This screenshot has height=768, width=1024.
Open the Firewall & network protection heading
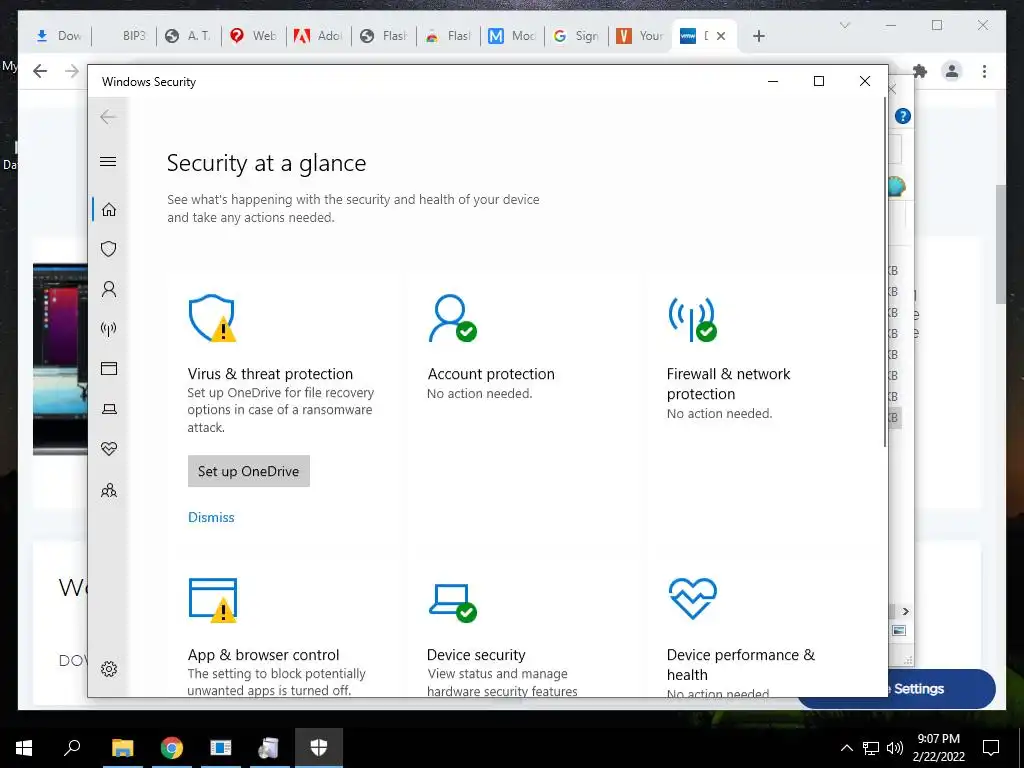tap(729, 383)
